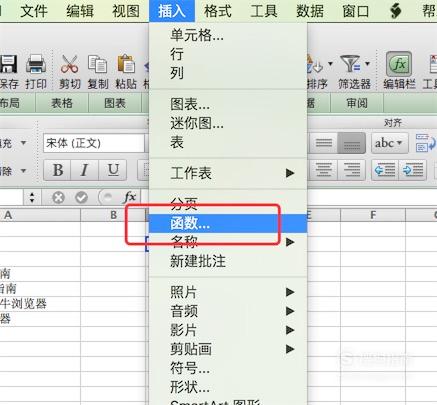The width and height of the screenshot is (437, 405).
Task: Select column F header
Action: pos(373,215)
